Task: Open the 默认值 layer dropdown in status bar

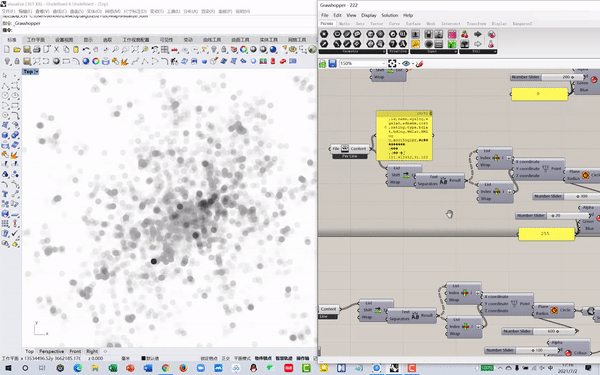Action: 150,359
